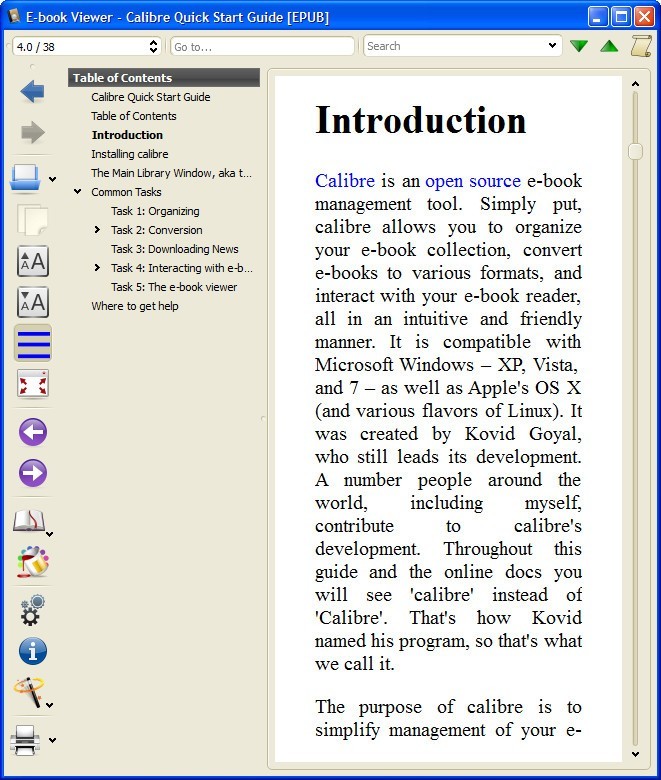Click the Search text field

[x=453, y=46]
